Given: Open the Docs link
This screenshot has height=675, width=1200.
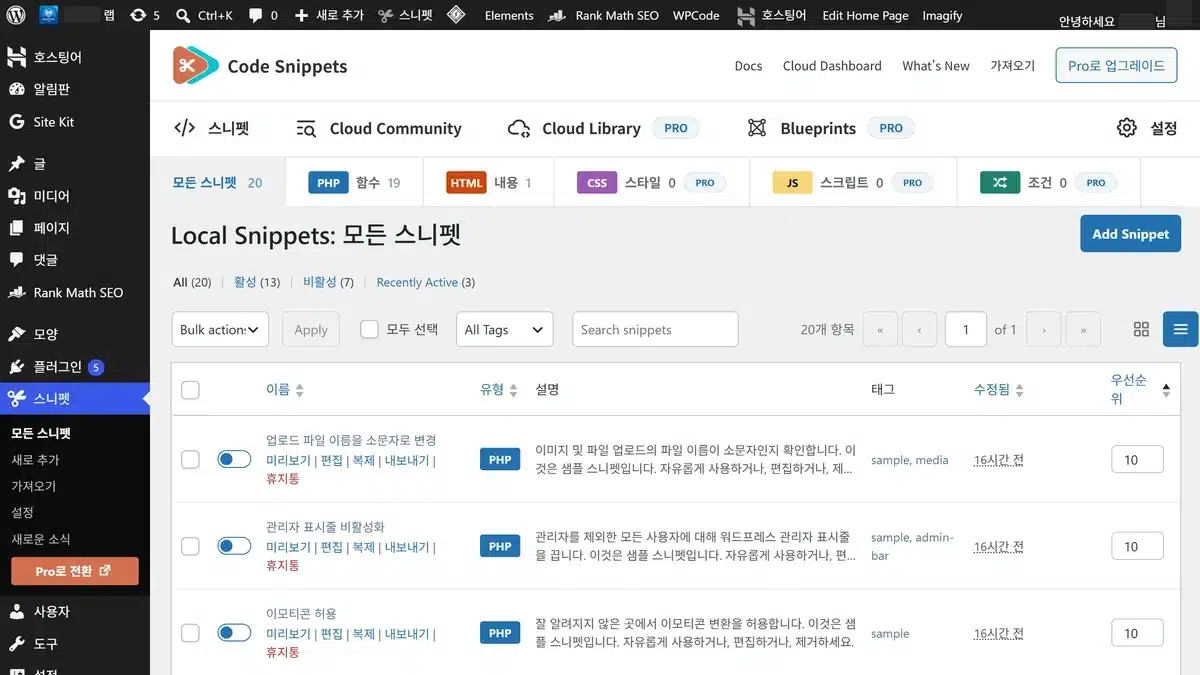Looking at the screenshot, I should click(748, 66).
